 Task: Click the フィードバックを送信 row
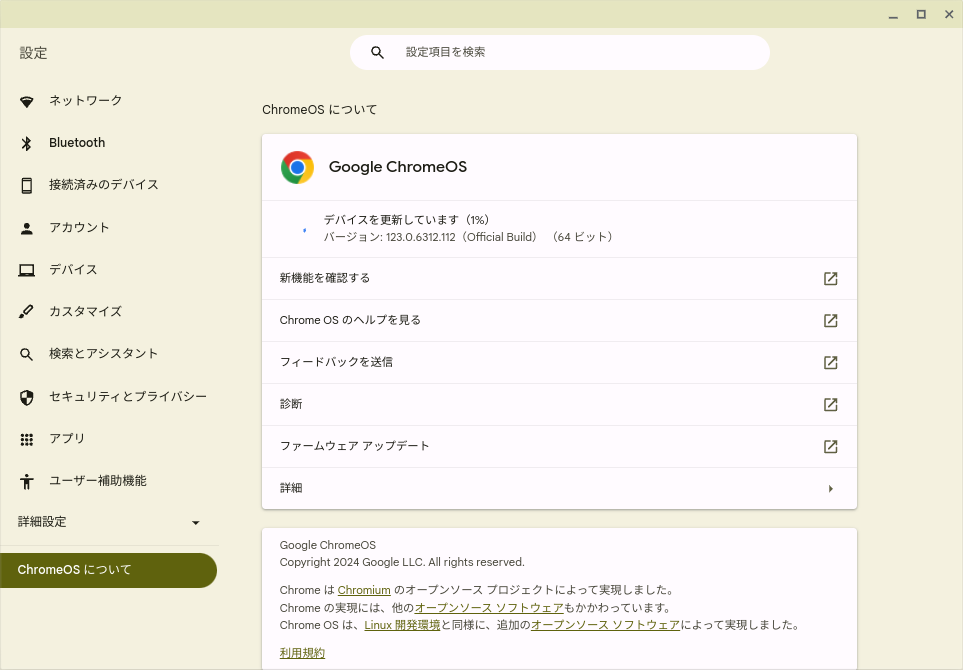tap(559, 363)
